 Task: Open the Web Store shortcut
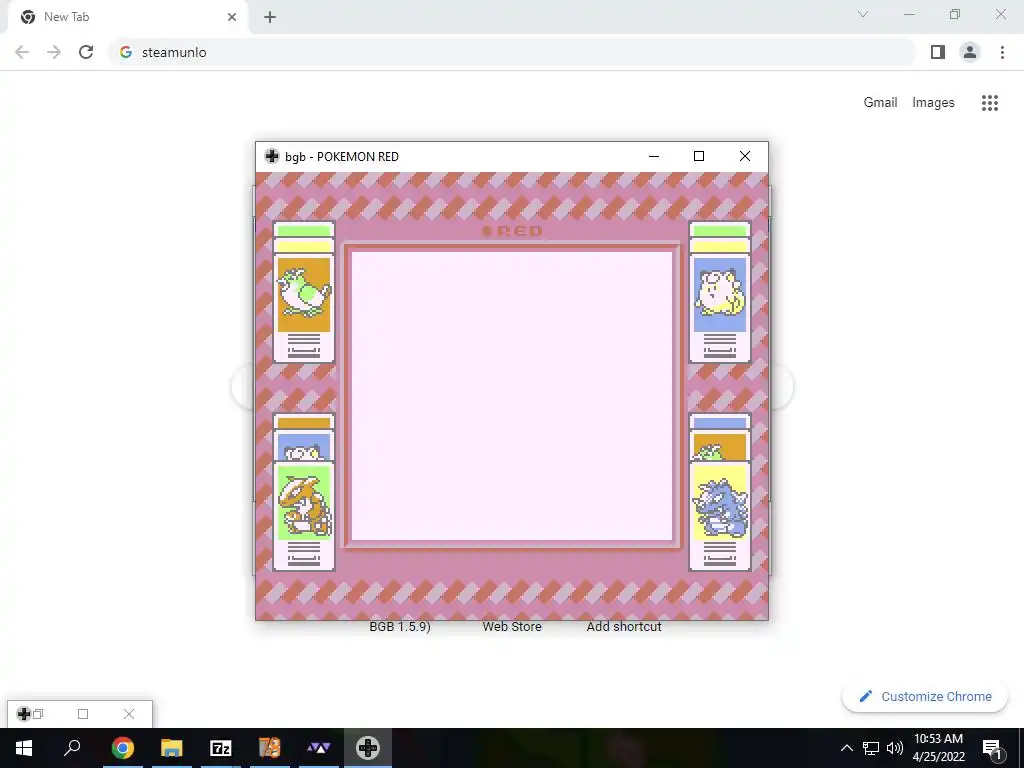512,626
